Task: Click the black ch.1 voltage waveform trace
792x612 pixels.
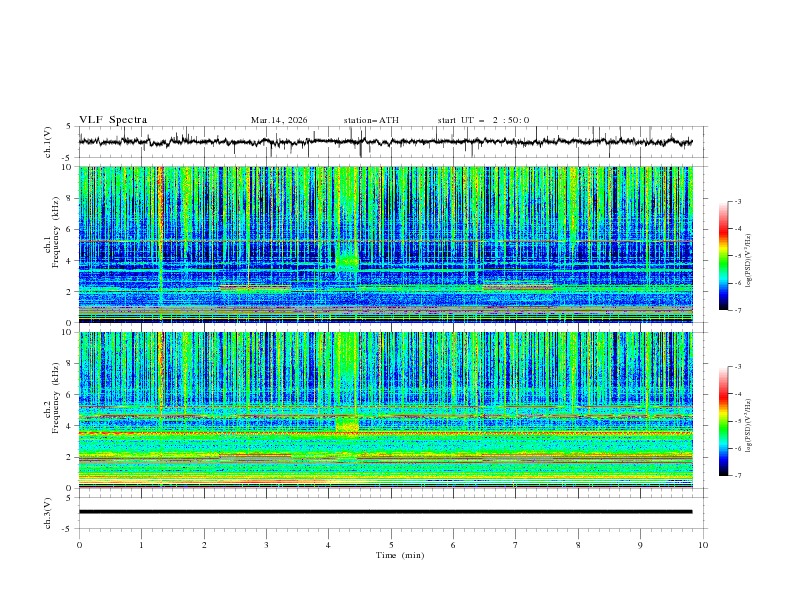Action: point(385,142)
